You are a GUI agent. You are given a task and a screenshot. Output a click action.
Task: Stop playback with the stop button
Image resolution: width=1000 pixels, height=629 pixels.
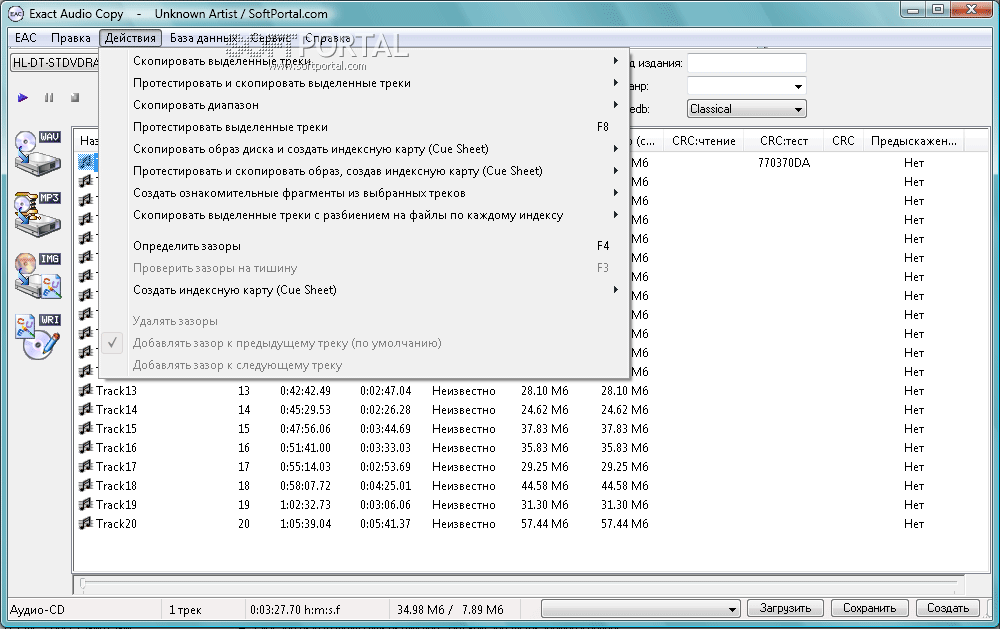pos(75,98)
